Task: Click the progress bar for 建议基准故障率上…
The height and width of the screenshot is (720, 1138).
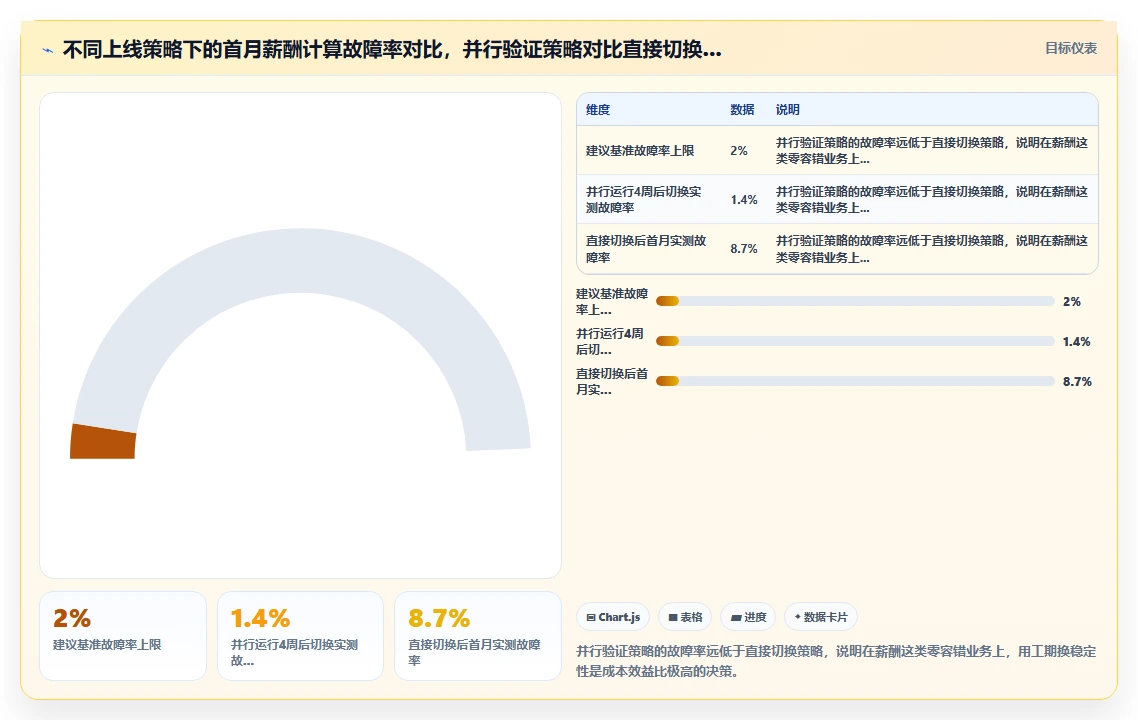Action: (855, 301)
